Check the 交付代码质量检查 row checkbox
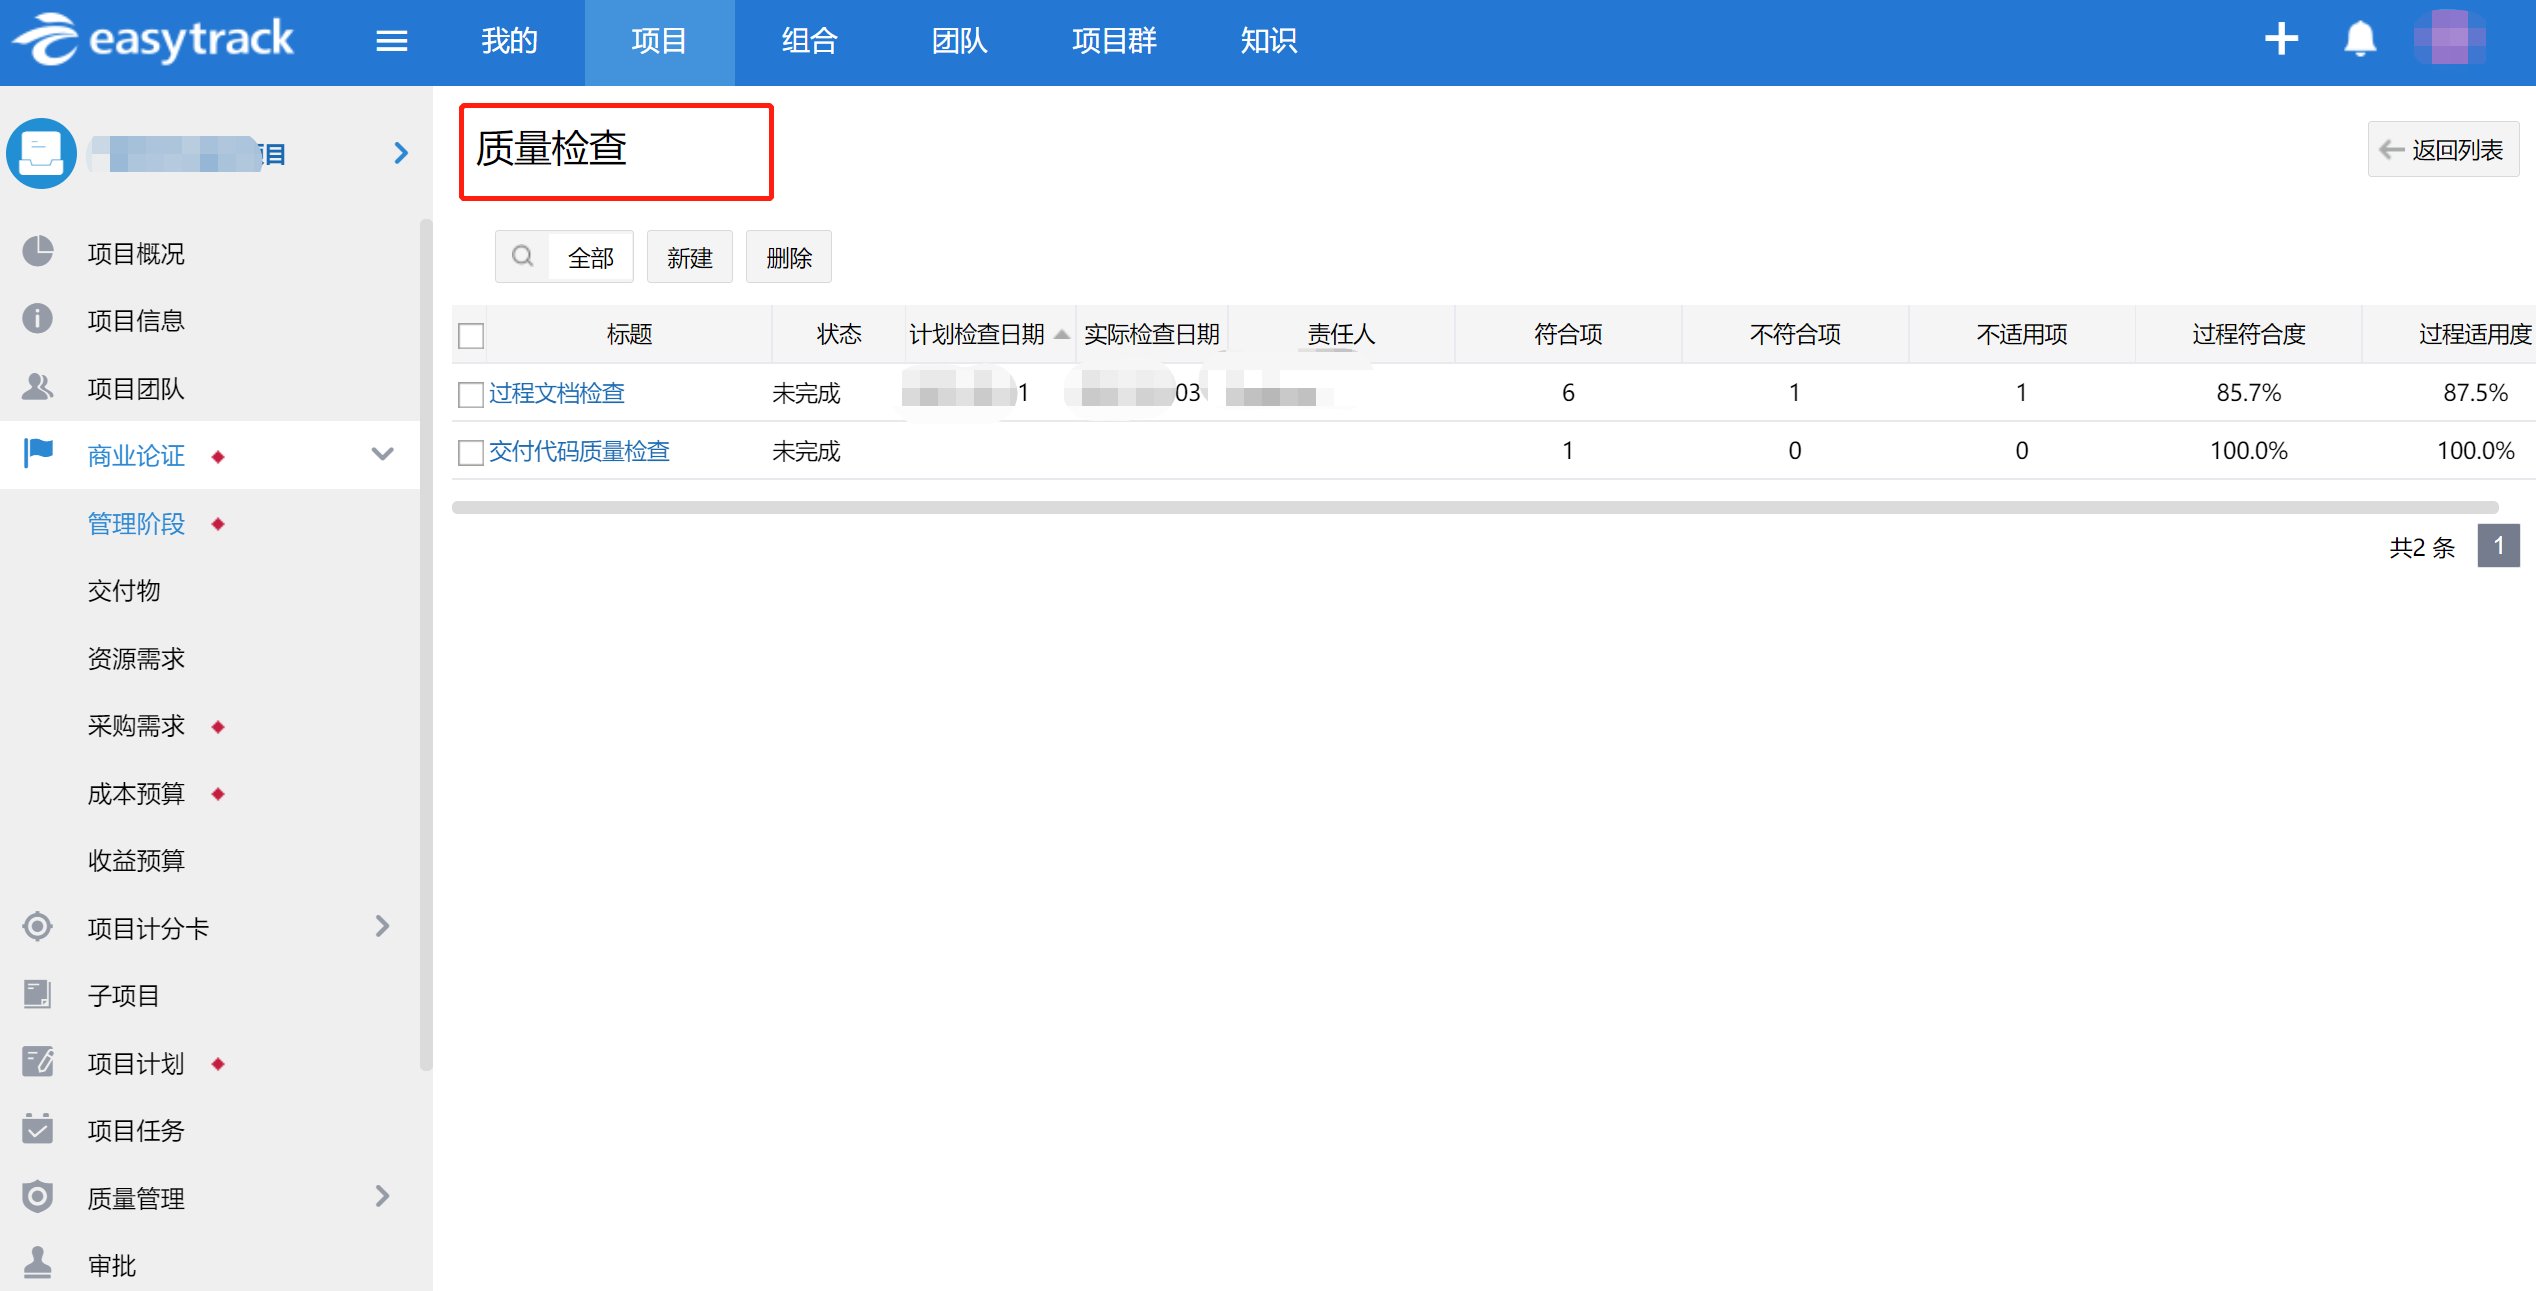Image resolution: width=2536 pixels, height=1291 pixels. pyautogui.click(x=471, y=452)
